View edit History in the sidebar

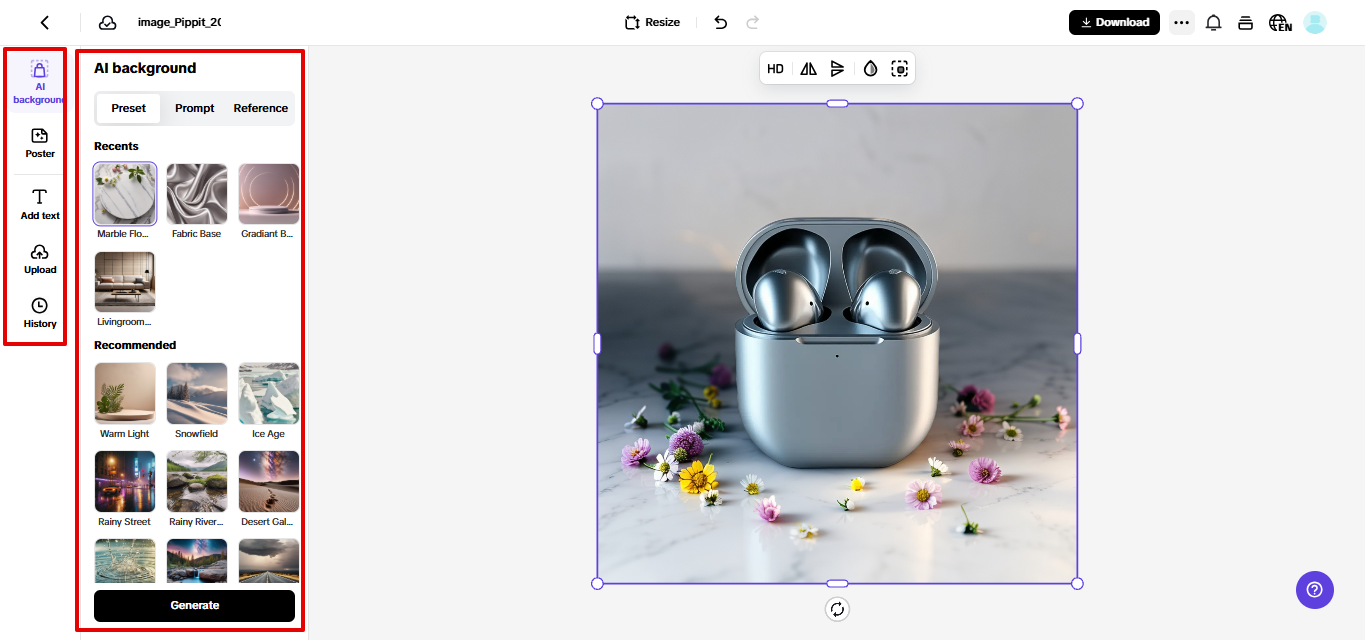click(39, 312)
